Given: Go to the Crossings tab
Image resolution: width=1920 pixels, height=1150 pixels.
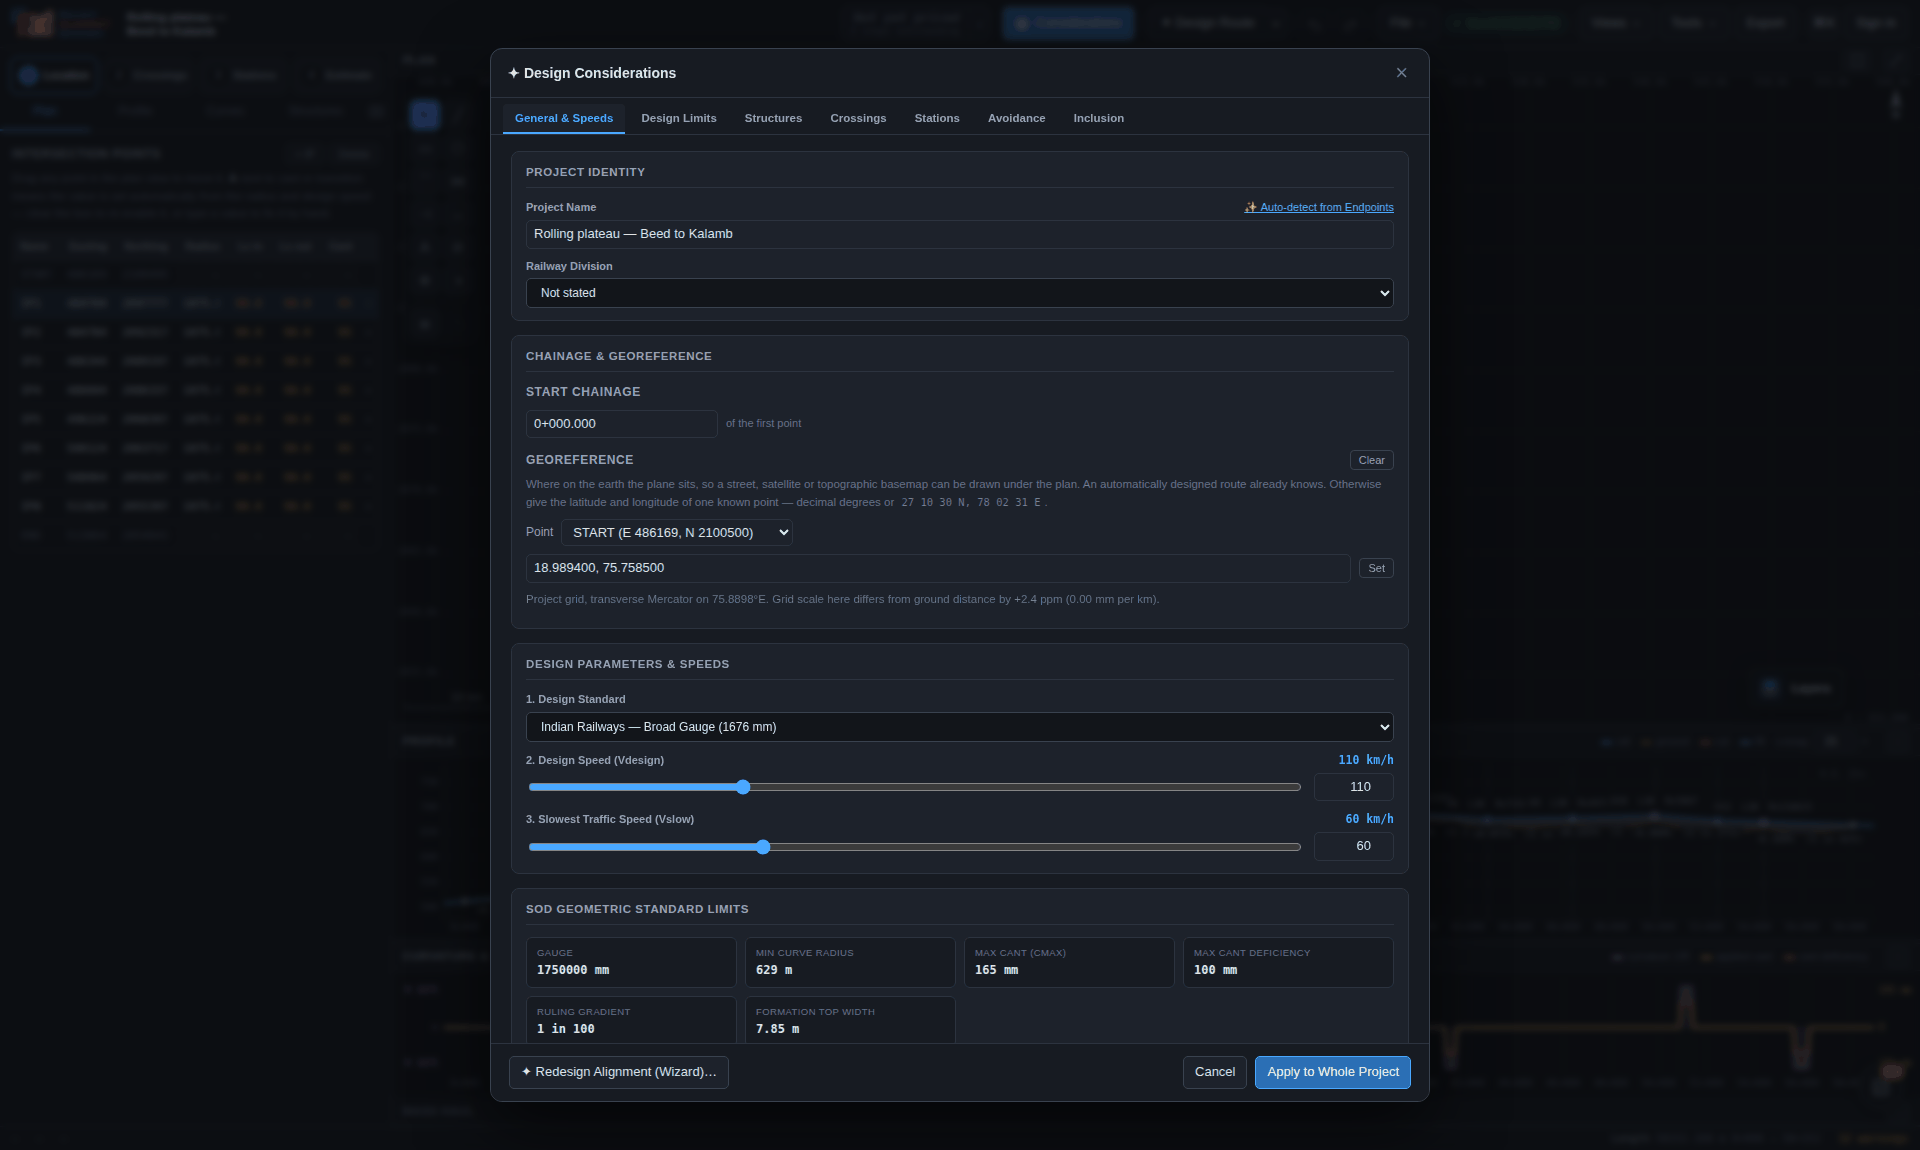Looking at the screenshot, I should click(x=858, y=118).
